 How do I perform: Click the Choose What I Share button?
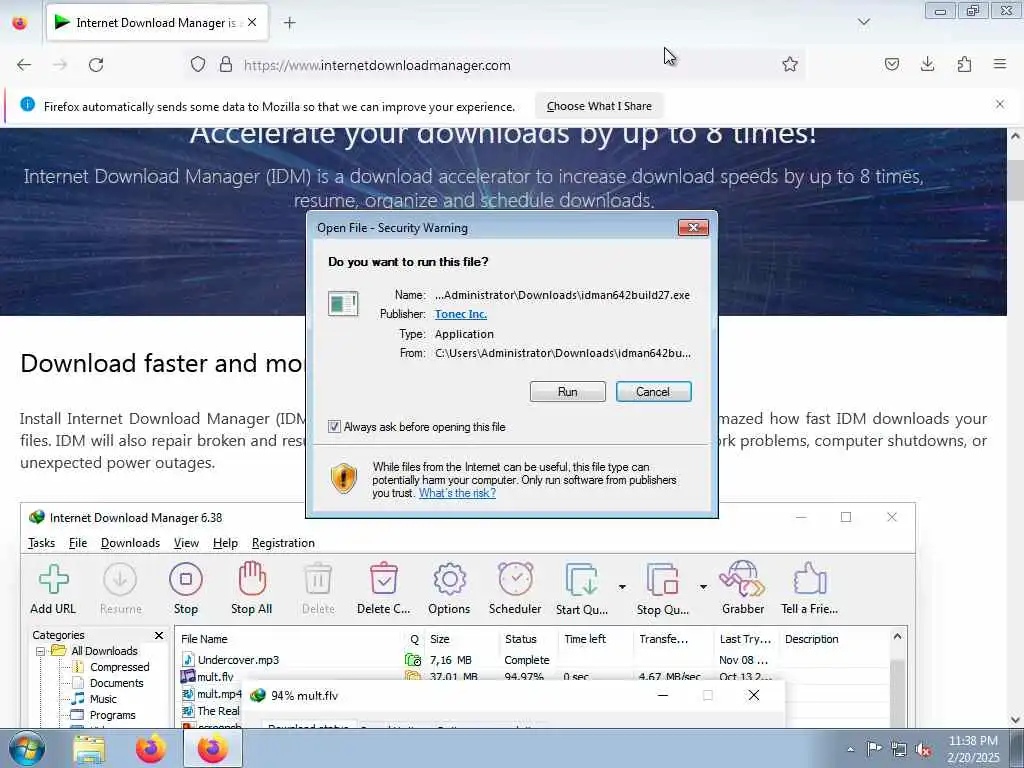599,106
